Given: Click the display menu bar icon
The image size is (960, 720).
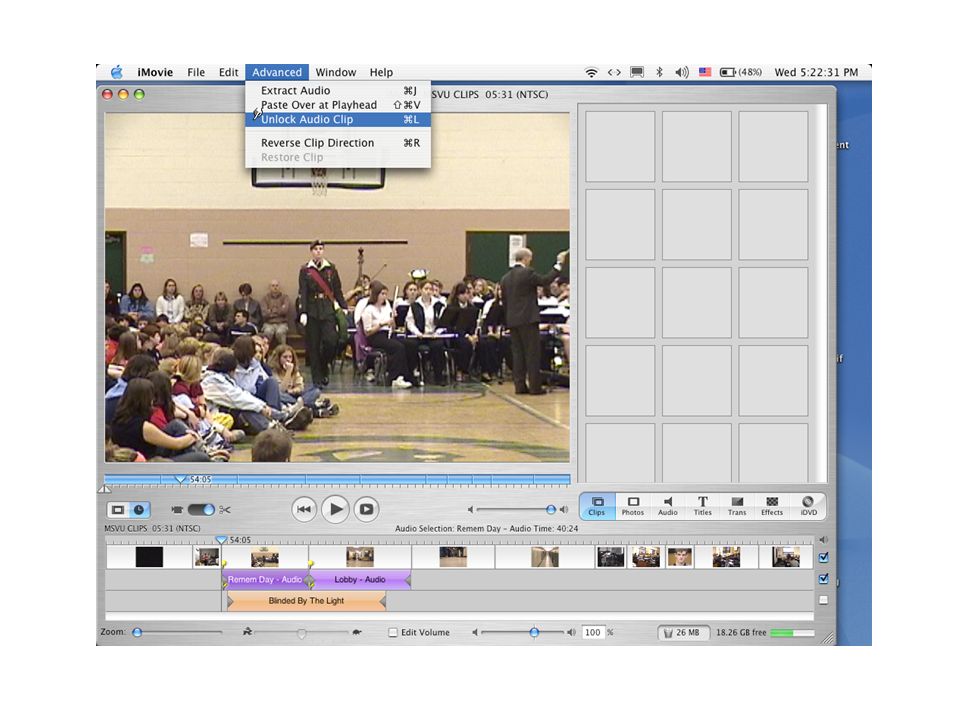Looking at the screenshot, I should (637, 72).
